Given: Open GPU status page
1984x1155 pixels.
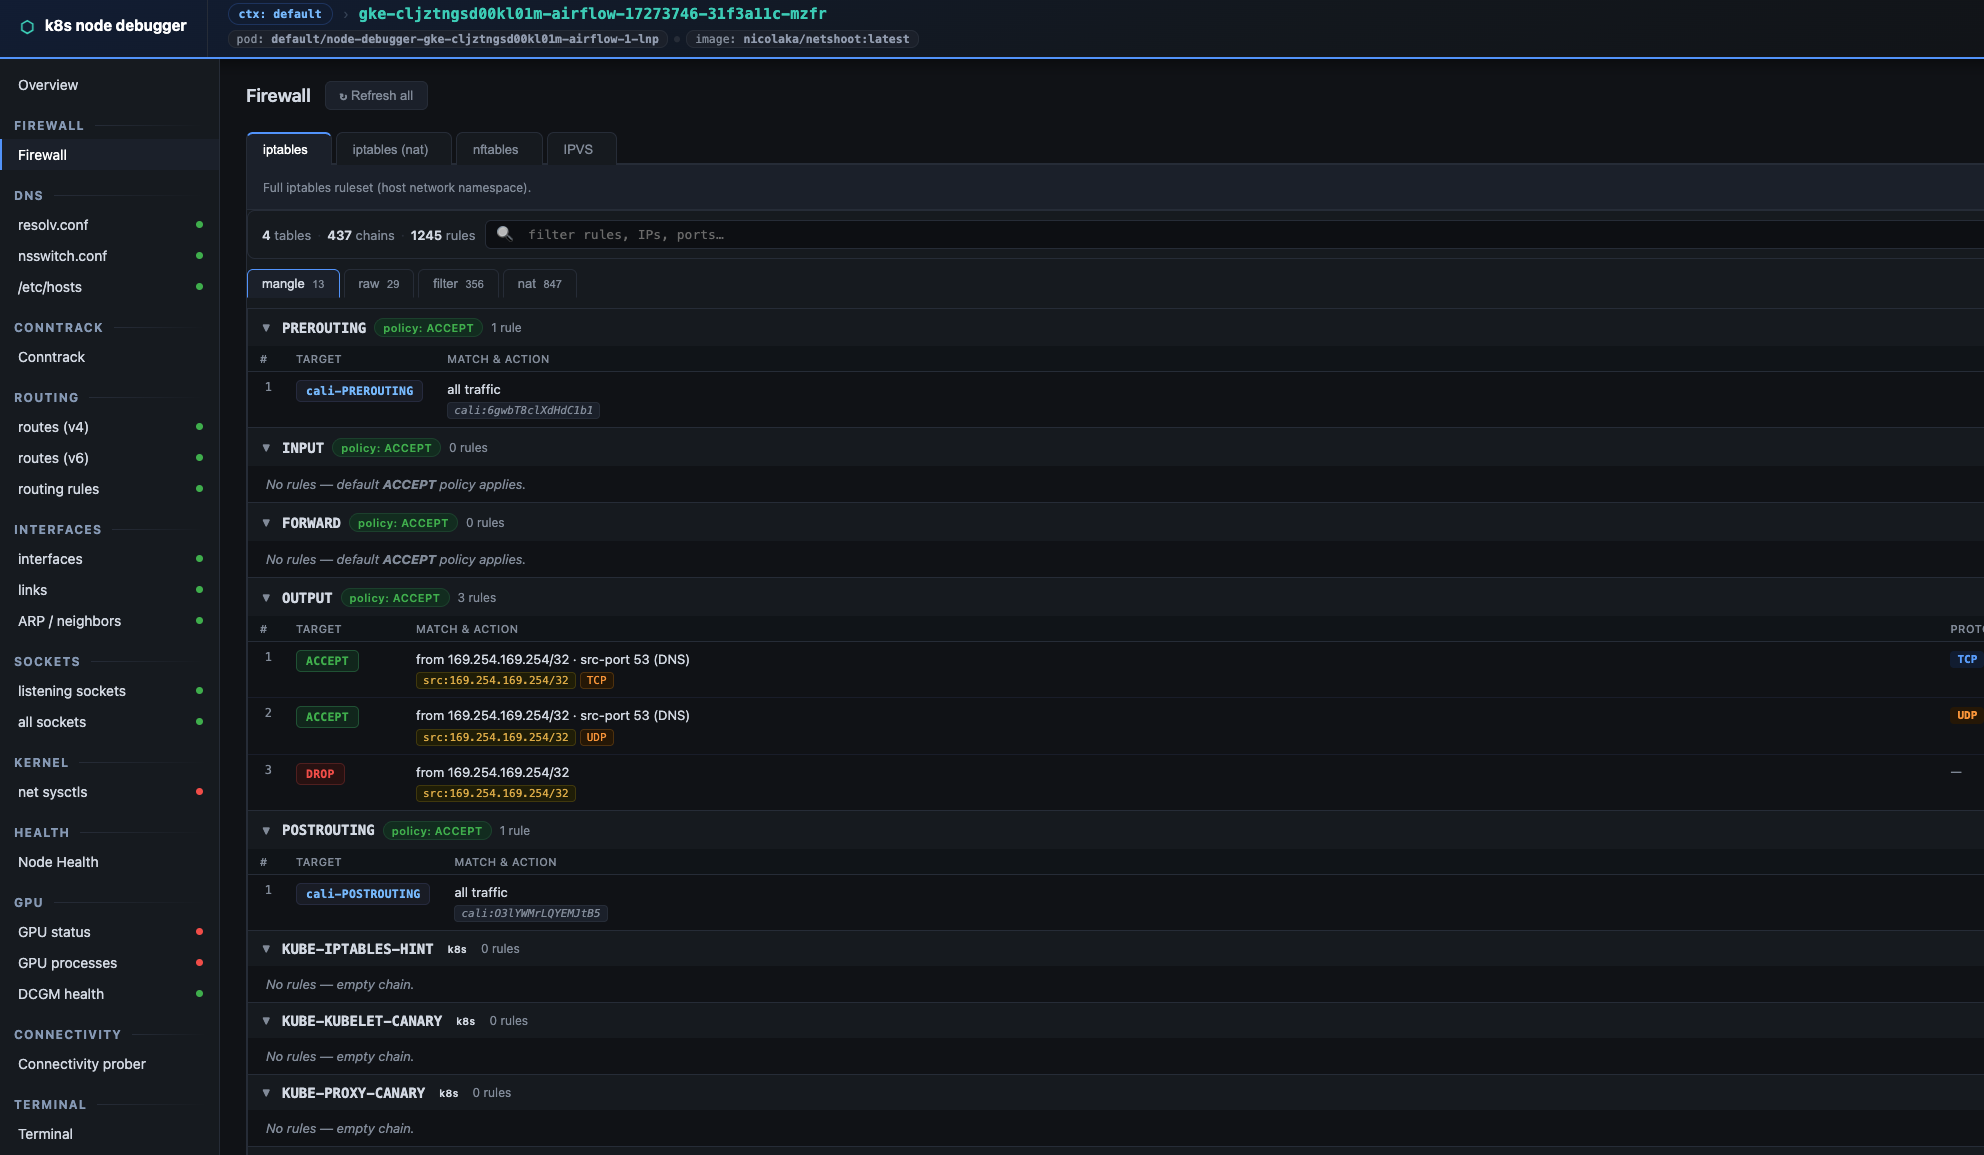Looking at the screenshot, I should click(110, 932).
